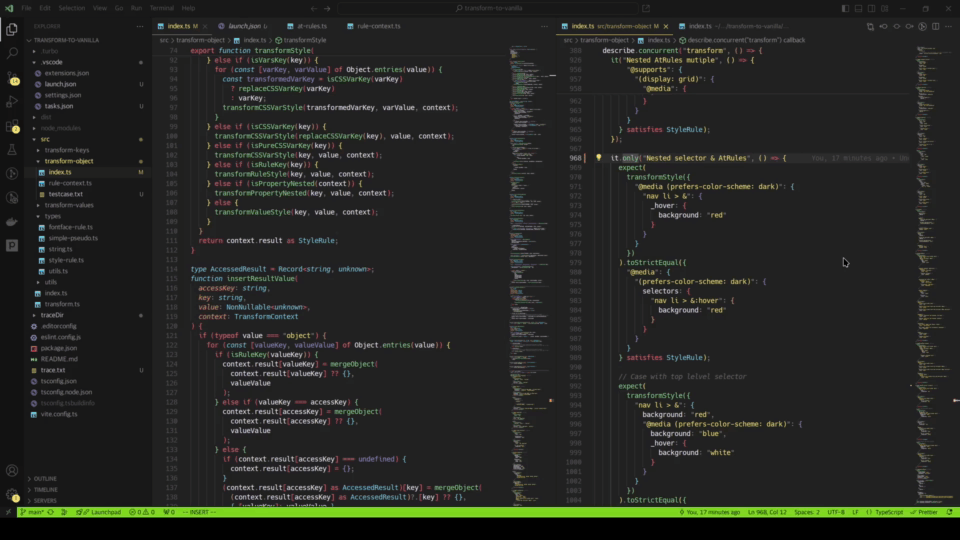Open more actions in right editor group

pyautogui.click(x=948, y=26)
